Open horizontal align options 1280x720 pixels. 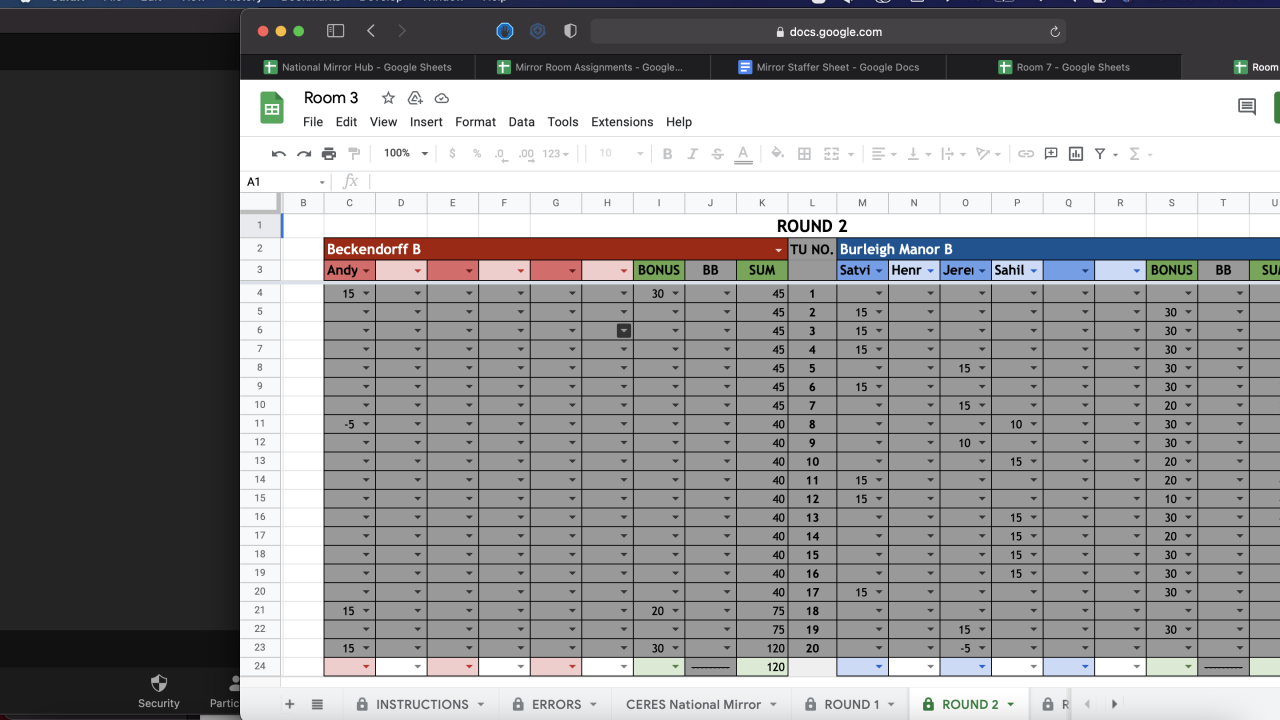coord(884,154)
